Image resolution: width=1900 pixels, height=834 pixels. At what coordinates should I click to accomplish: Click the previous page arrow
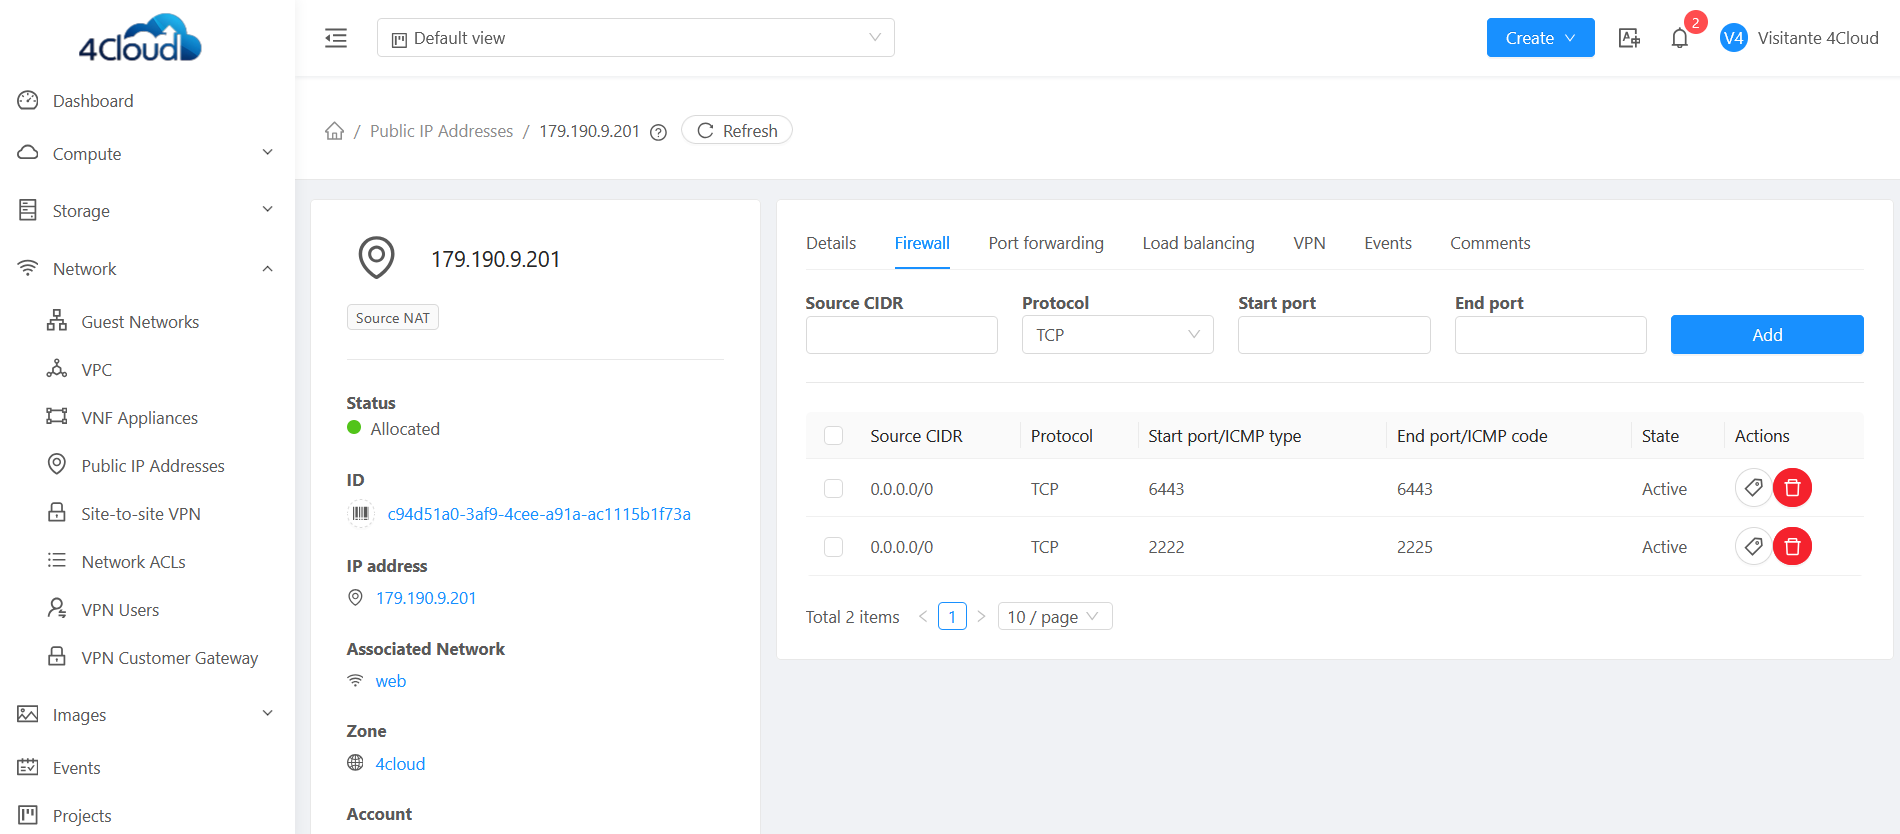(923, 616)
